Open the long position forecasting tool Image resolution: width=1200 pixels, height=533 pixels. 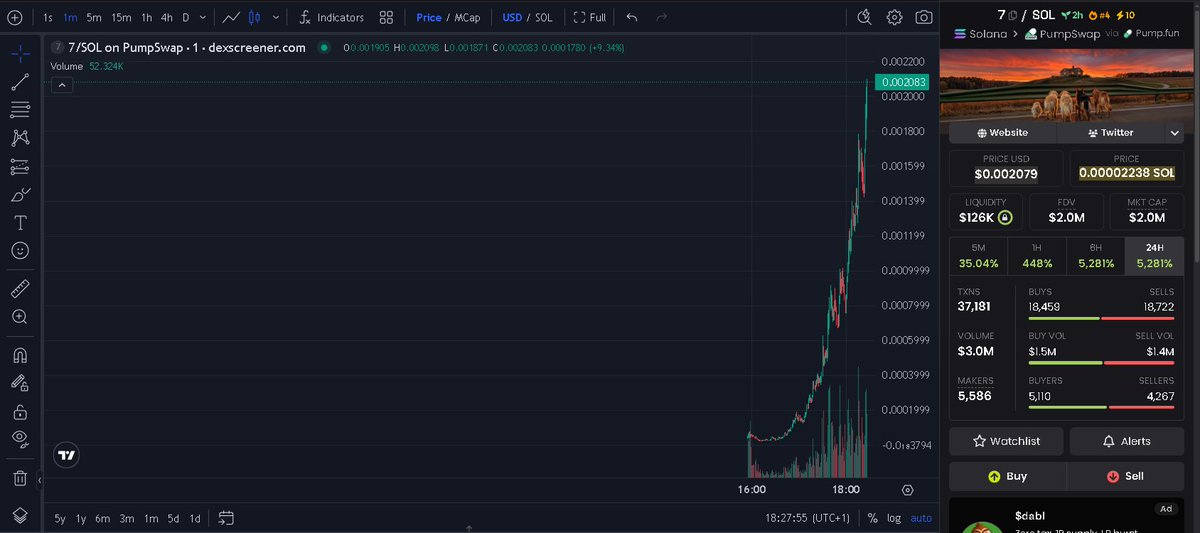coord(20,166)
